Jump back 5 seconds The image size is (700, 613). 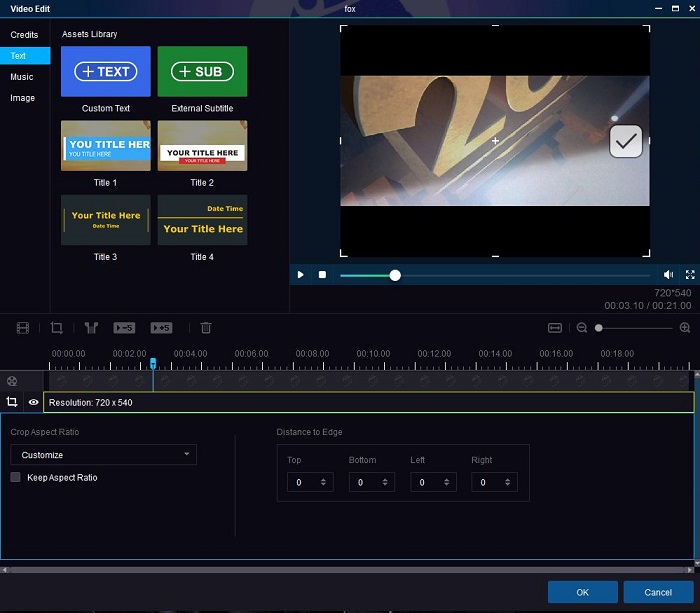tap(124, 328)
